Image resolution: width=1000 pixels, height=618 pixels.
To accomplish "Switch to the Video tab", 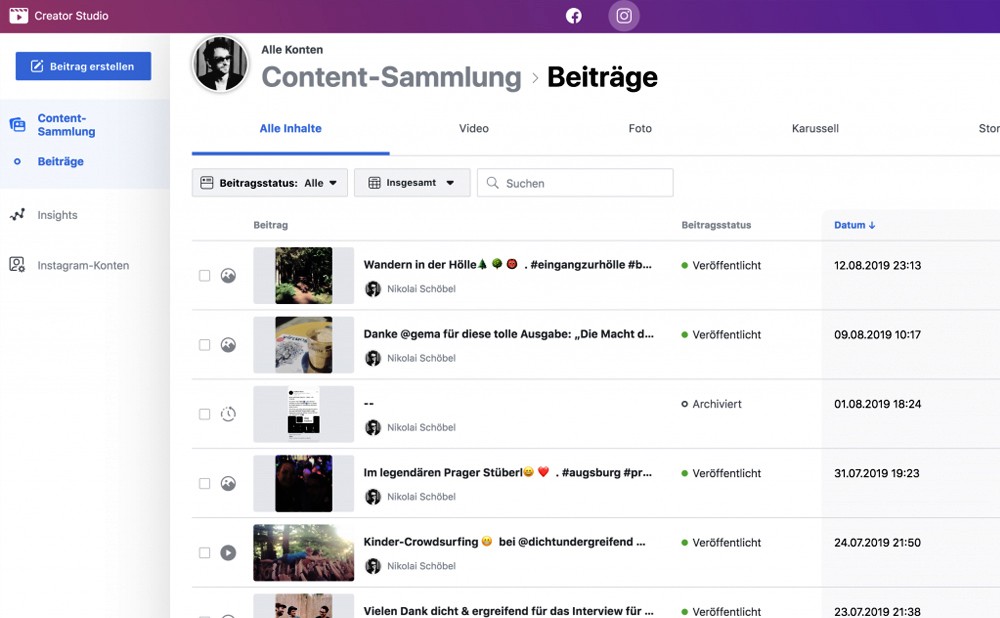I will [x=474, y=129].
